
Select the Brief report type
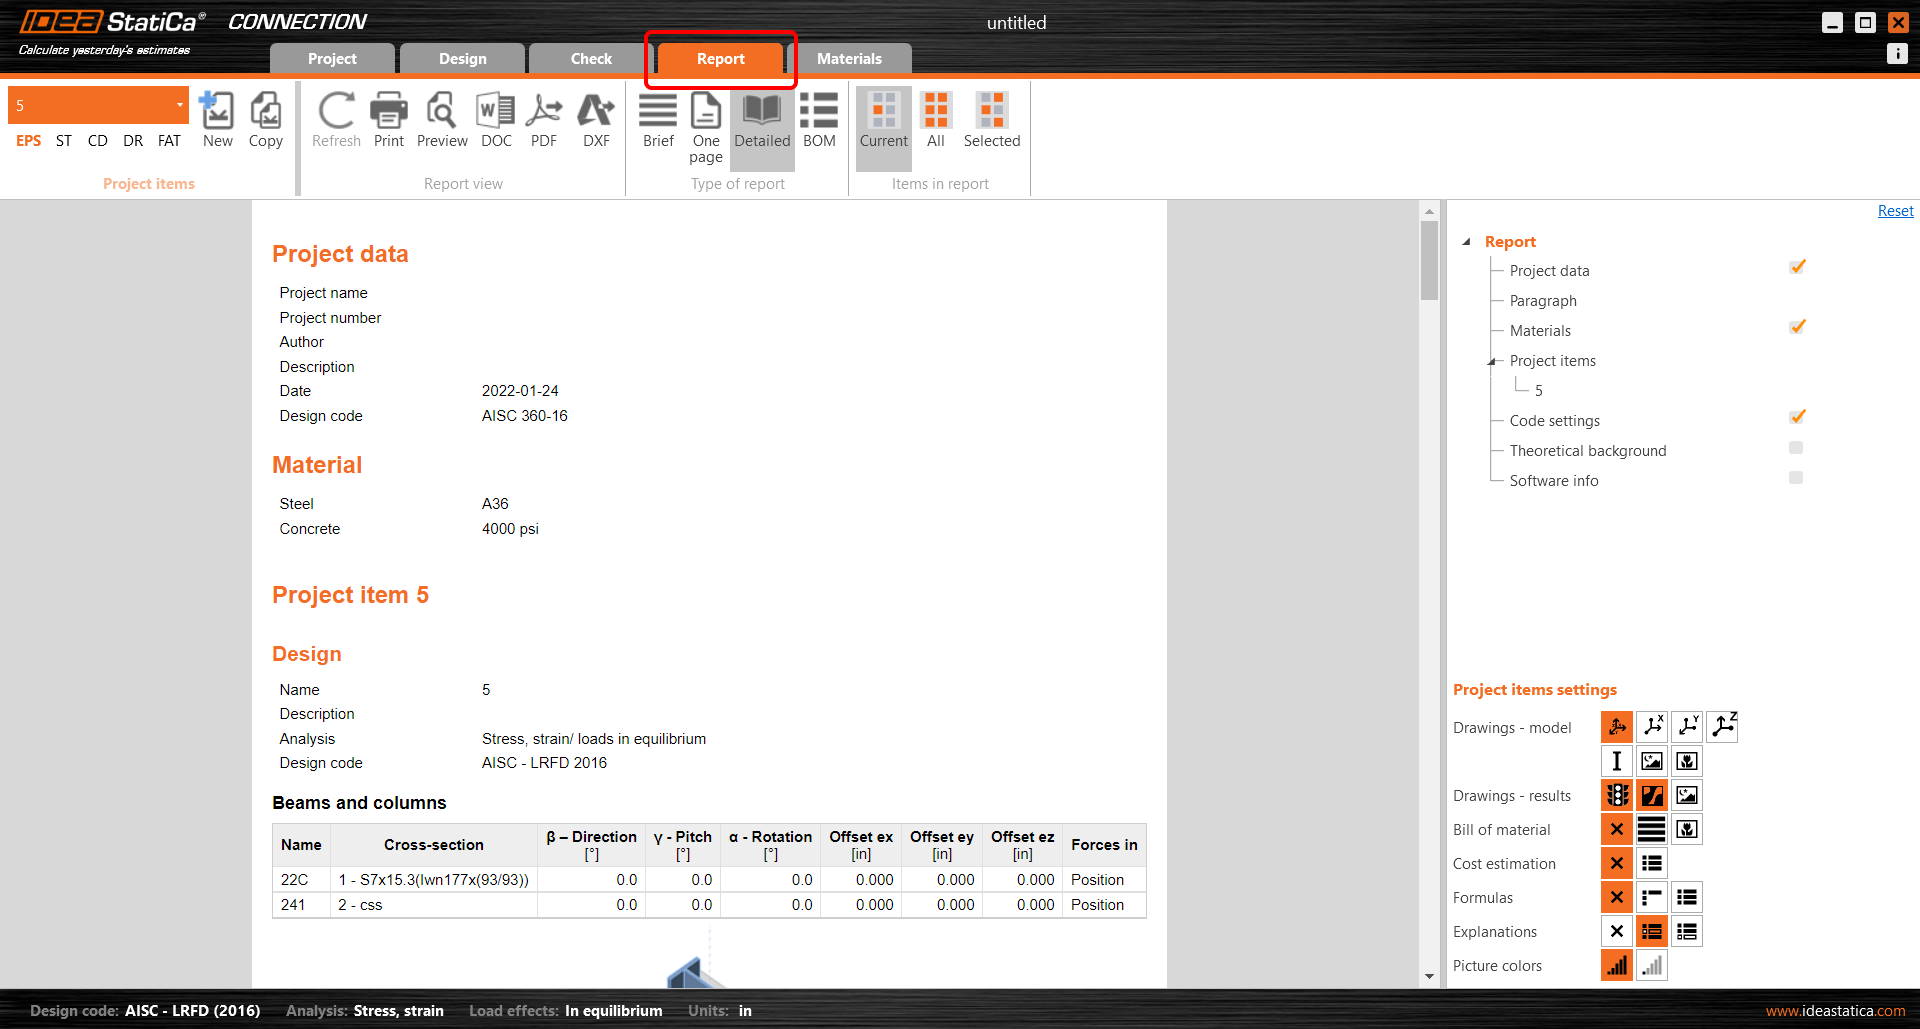658,120
